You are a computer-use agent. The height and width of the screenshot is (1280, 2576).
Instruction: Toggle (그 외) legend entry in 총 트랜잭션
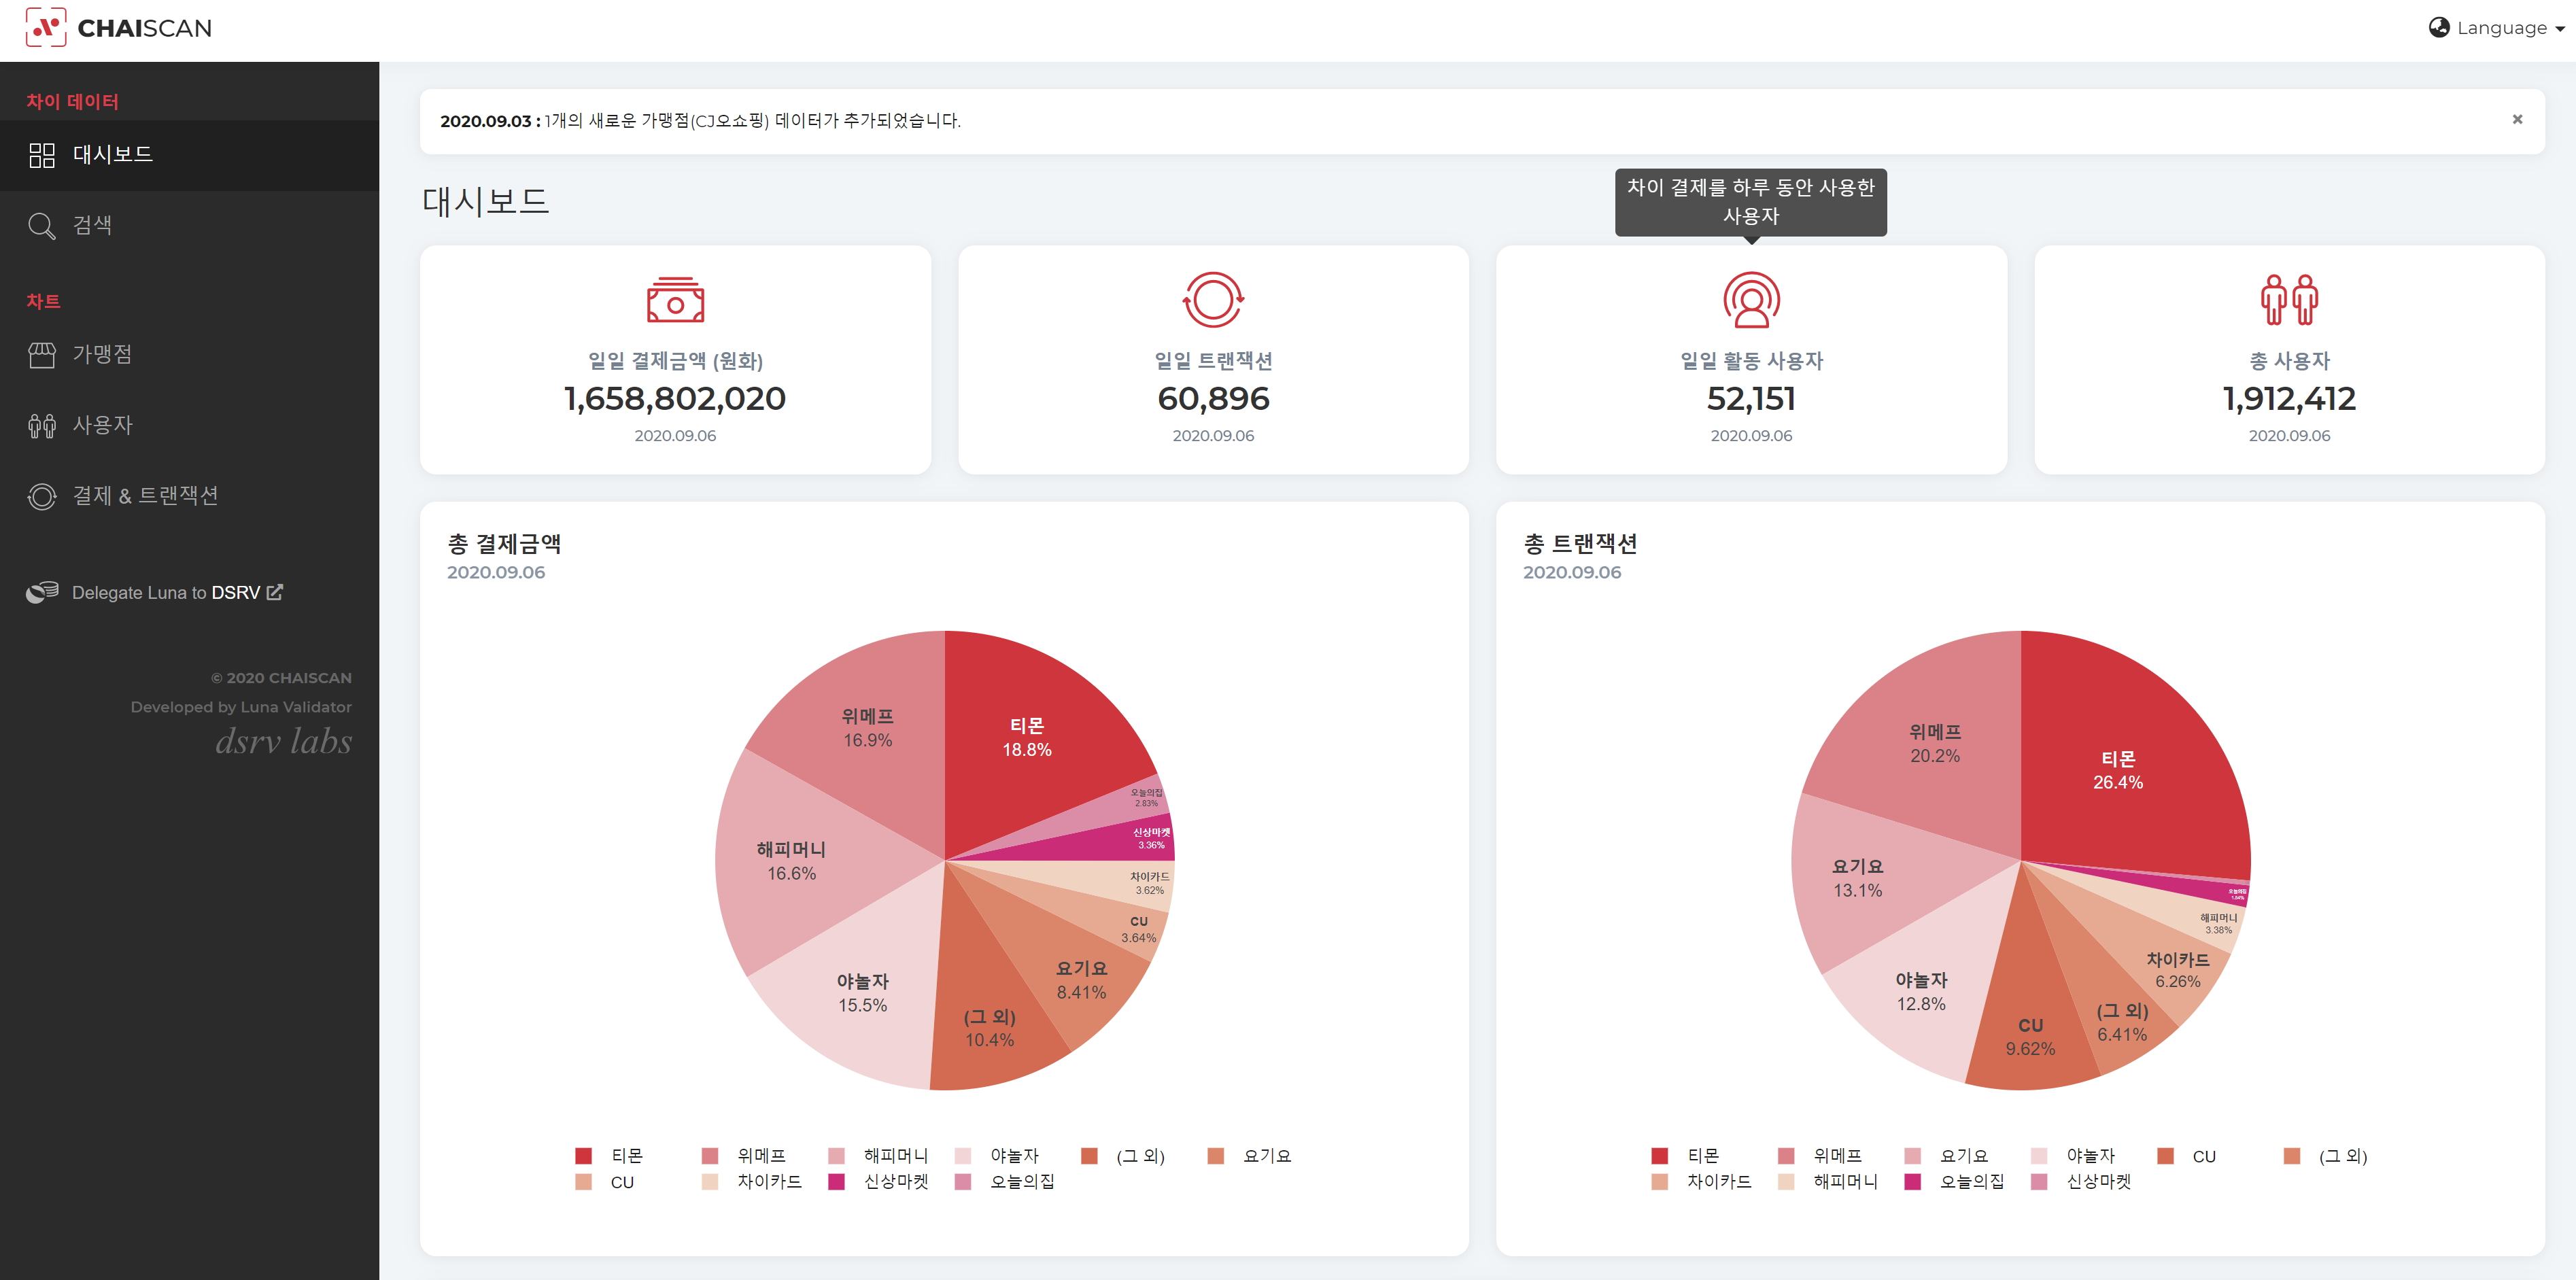[x=2326, y=1156]
